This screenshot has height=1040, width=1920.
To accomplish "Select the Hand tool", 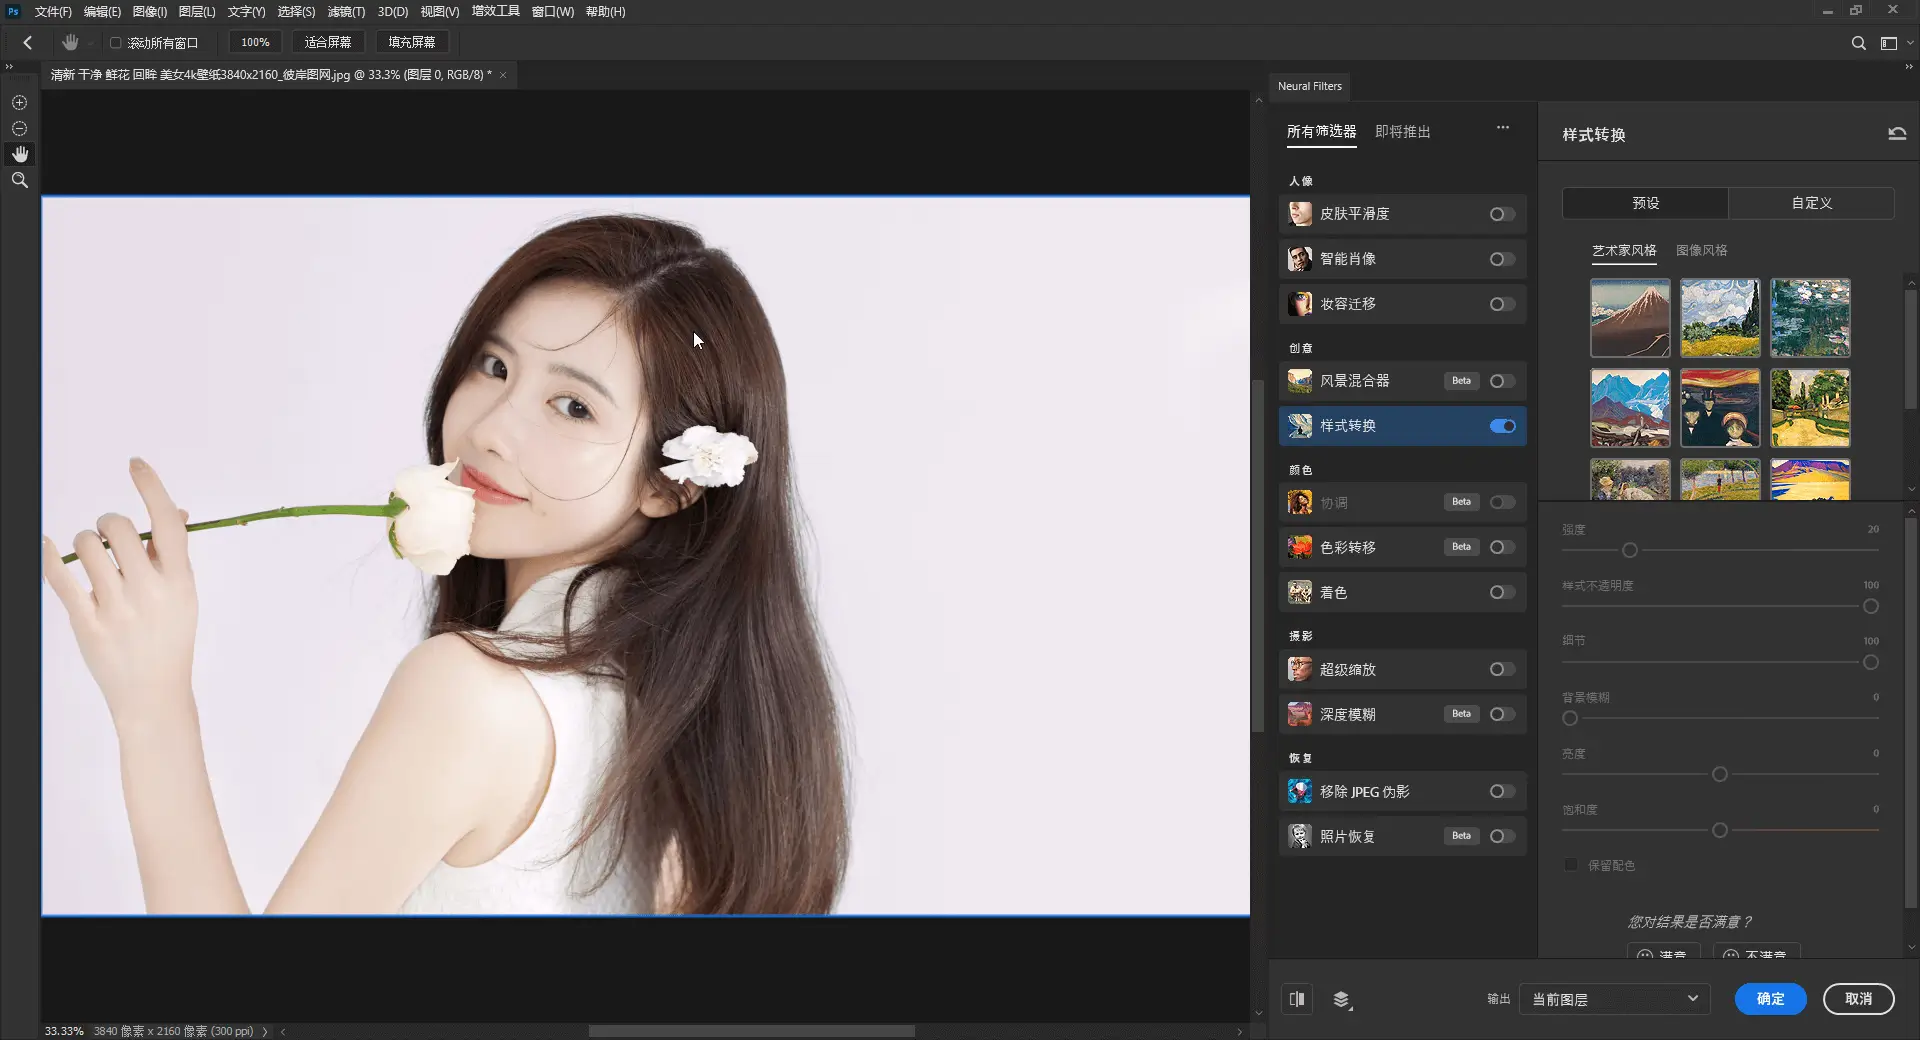I will (19, 153).
